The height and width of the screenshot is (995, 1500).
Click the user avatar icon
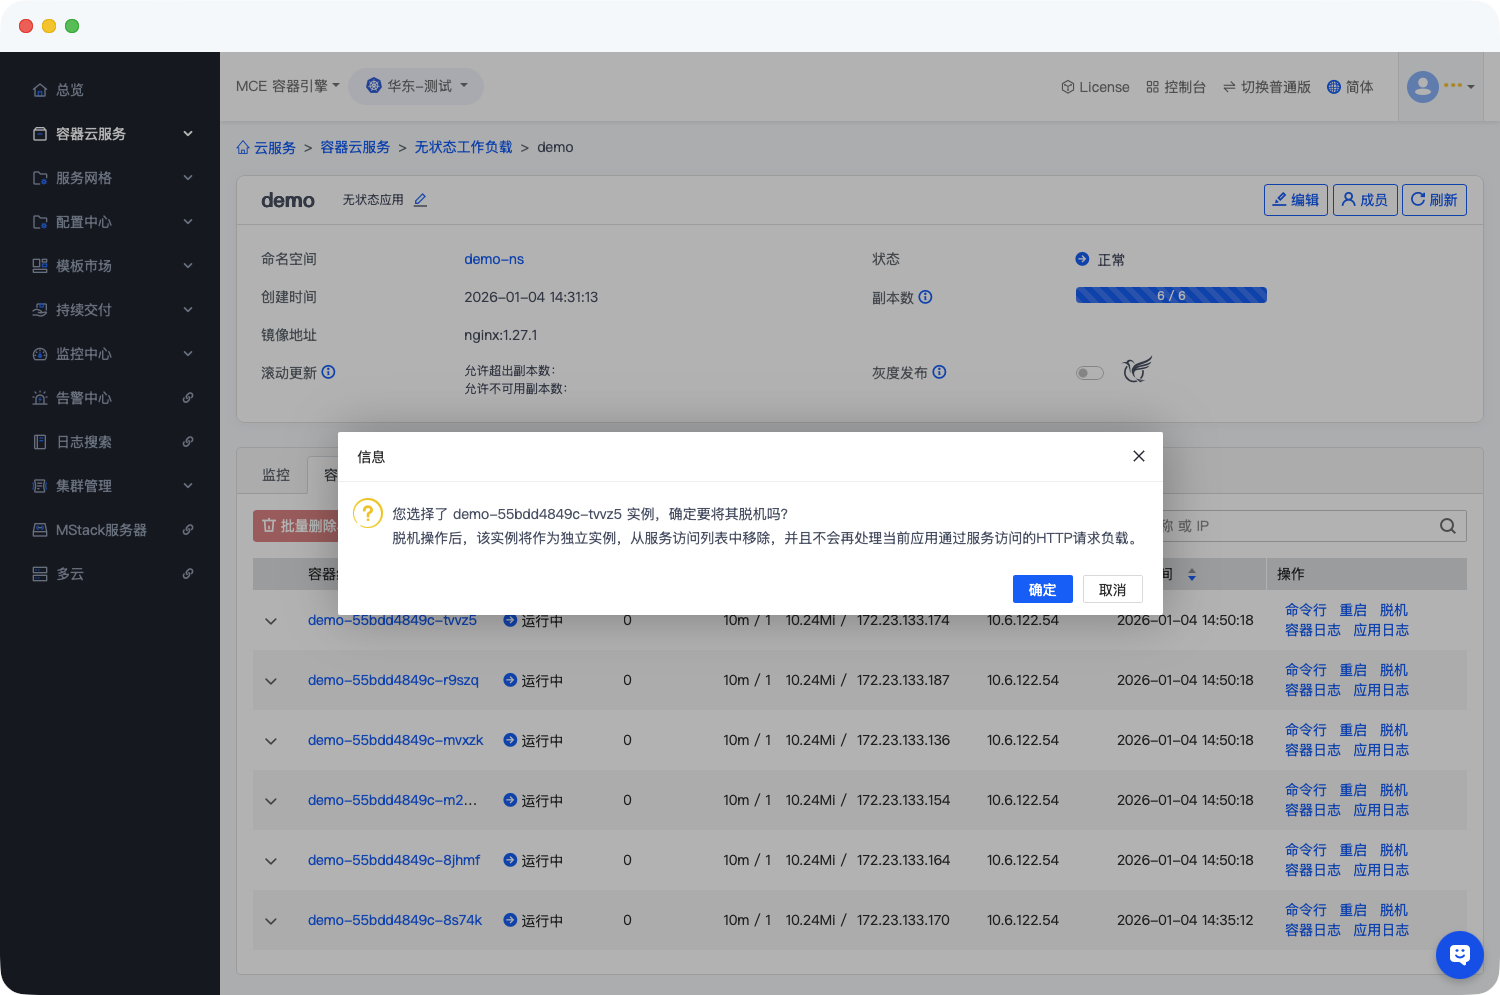[x=1422, y=87]
